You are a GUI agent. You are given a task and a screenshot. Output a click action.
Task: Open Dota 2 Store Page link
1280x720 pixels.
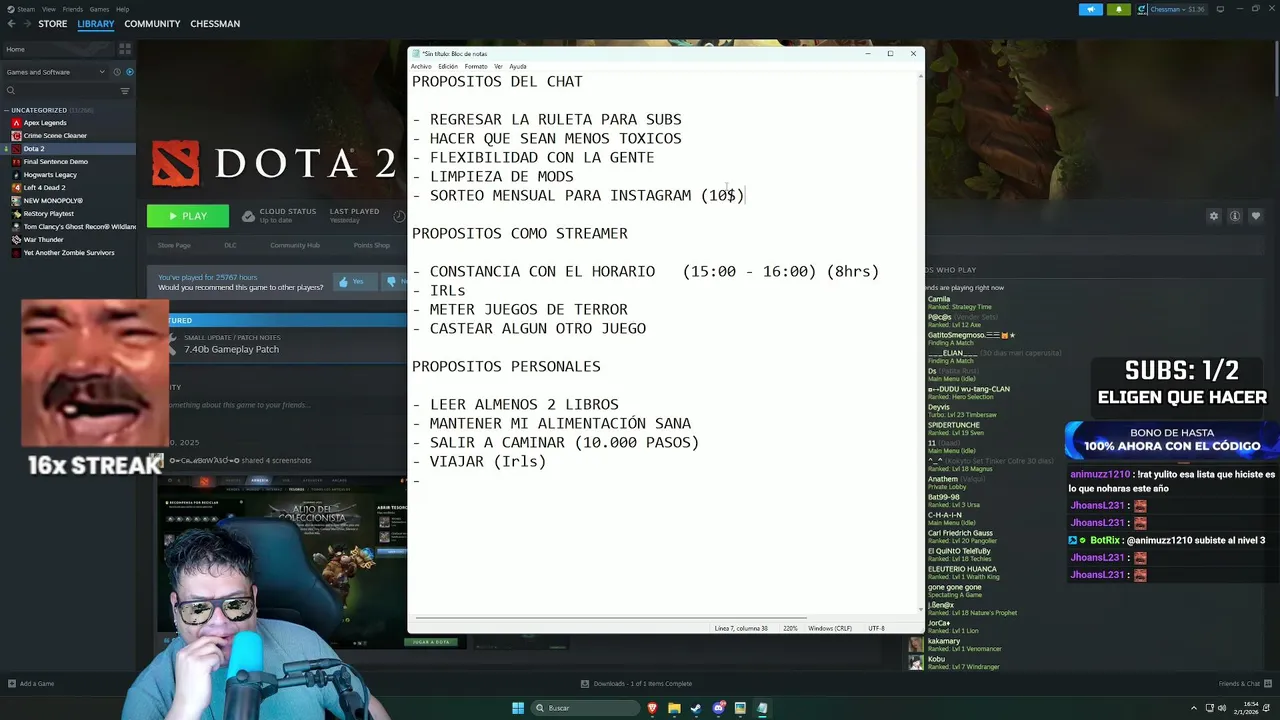click(x=174, y=245)
